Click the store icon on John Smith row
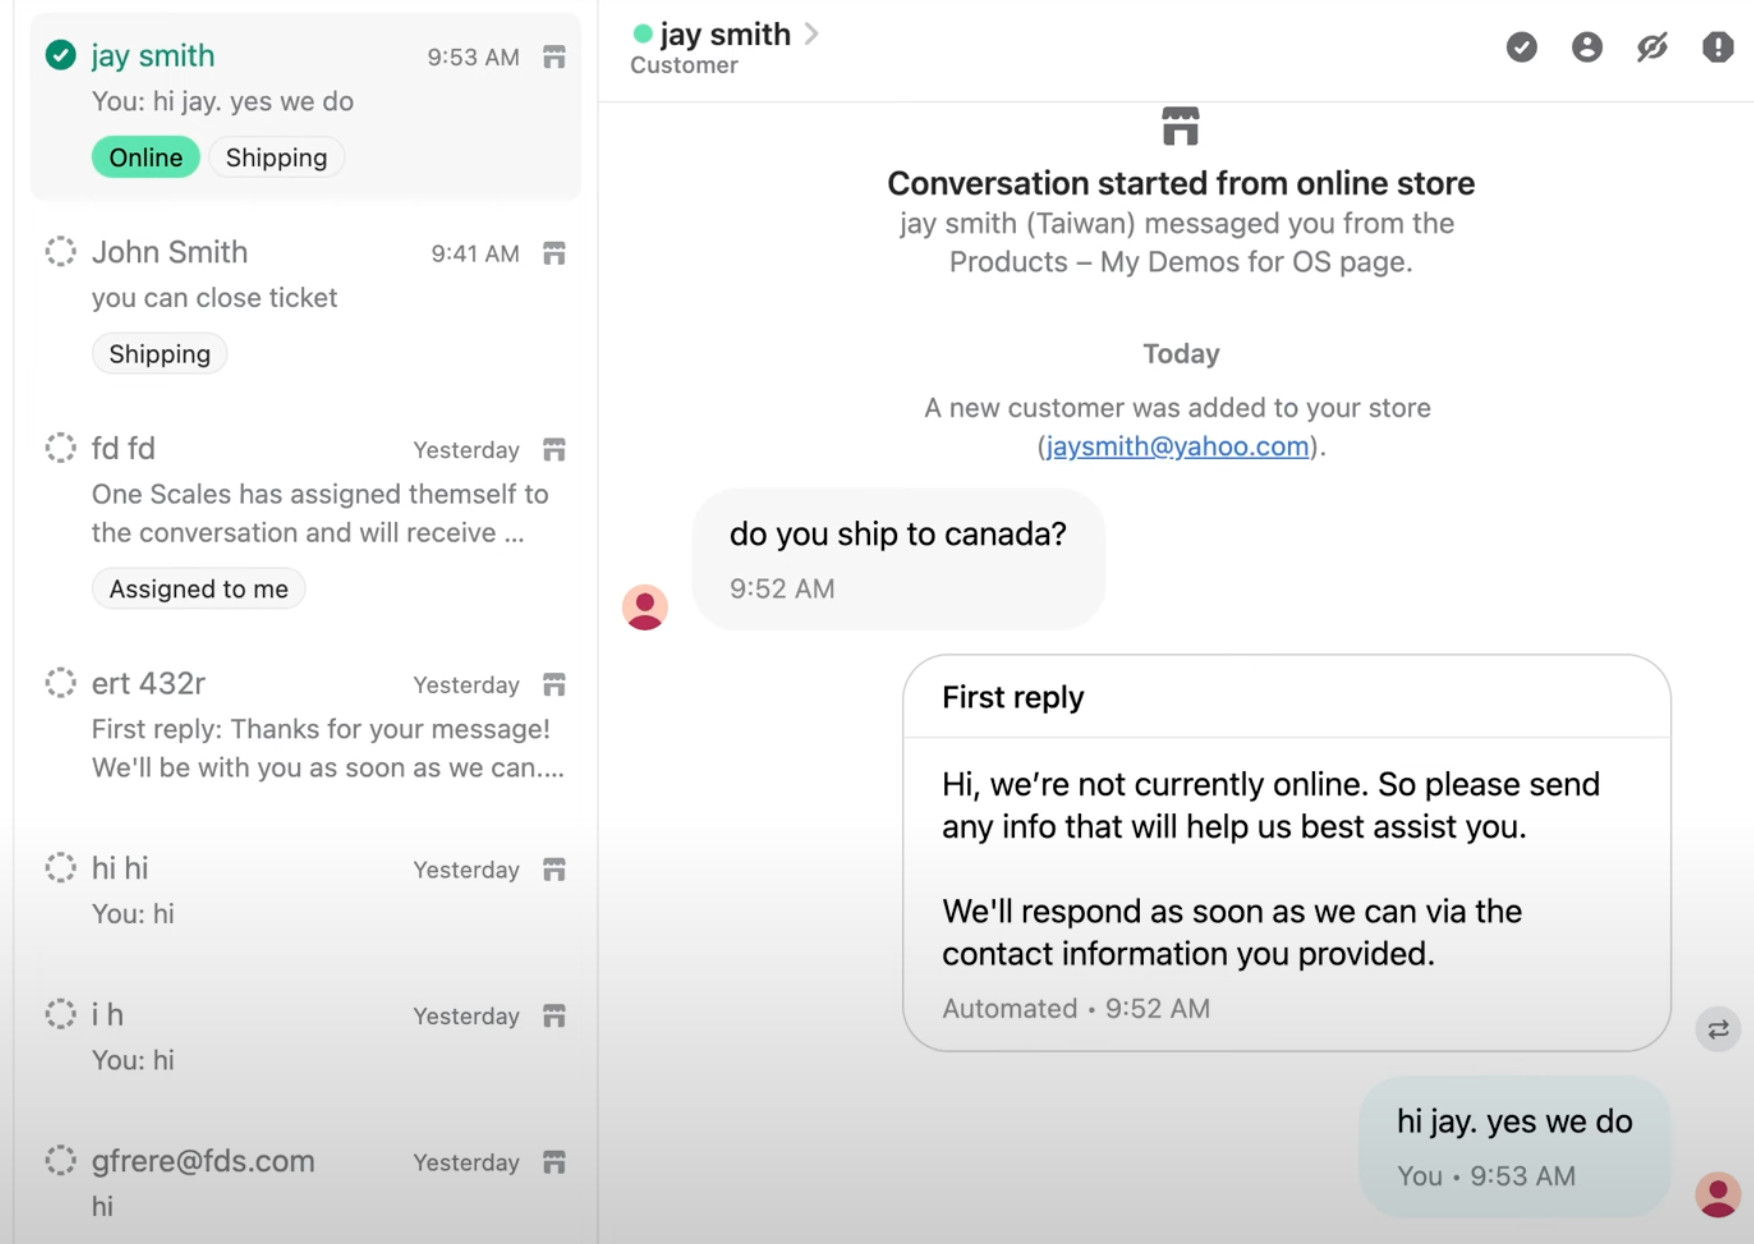Viewport: 1754px width, 1244px height. coord(554,254)
